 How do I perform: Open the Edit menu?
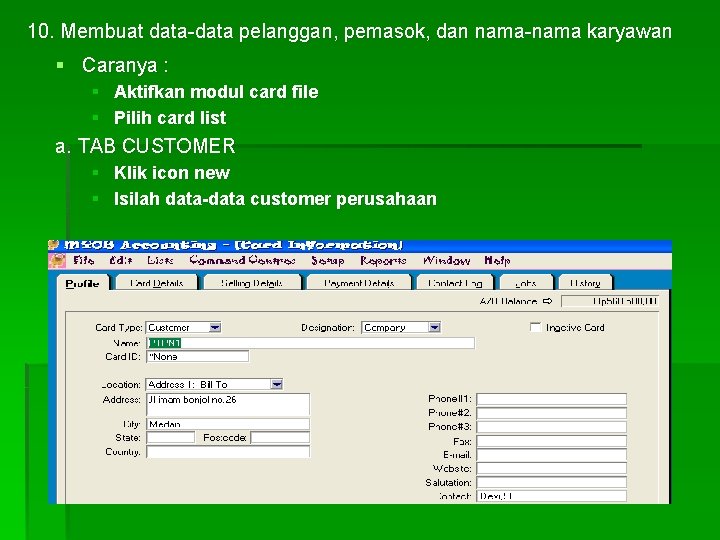121,260
